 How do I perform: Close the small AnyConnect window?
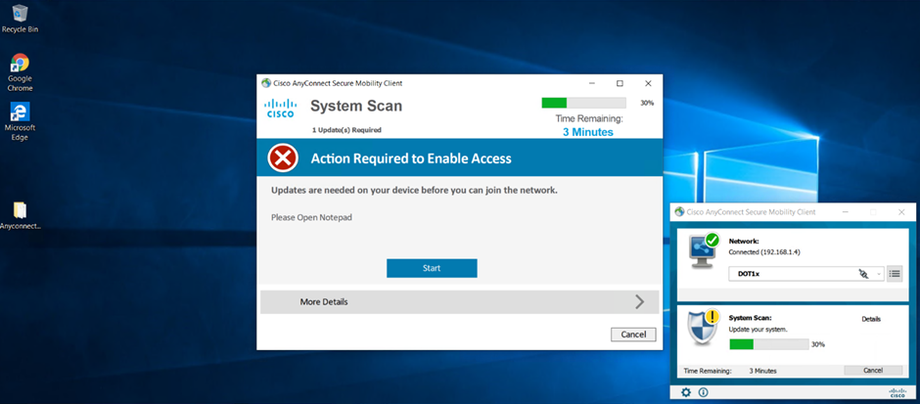[x=902, y=212]
